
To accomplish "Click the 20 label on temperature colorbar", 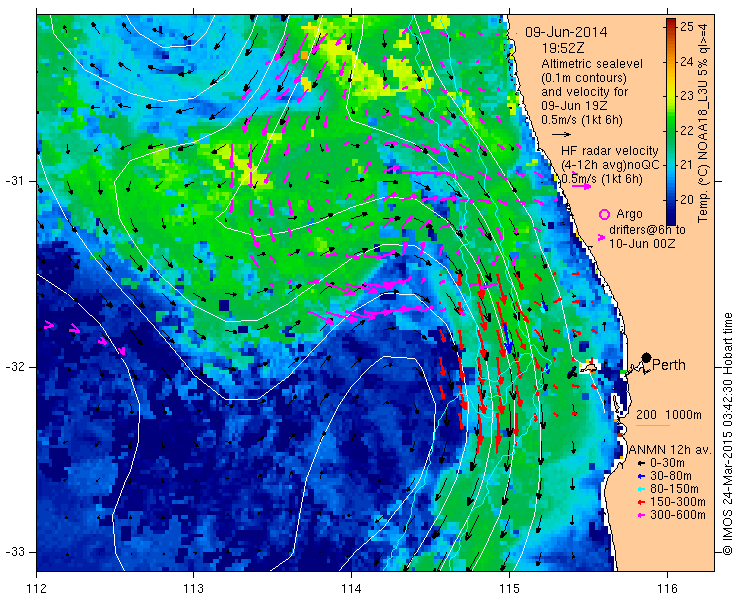I will (x=688, y=199).
